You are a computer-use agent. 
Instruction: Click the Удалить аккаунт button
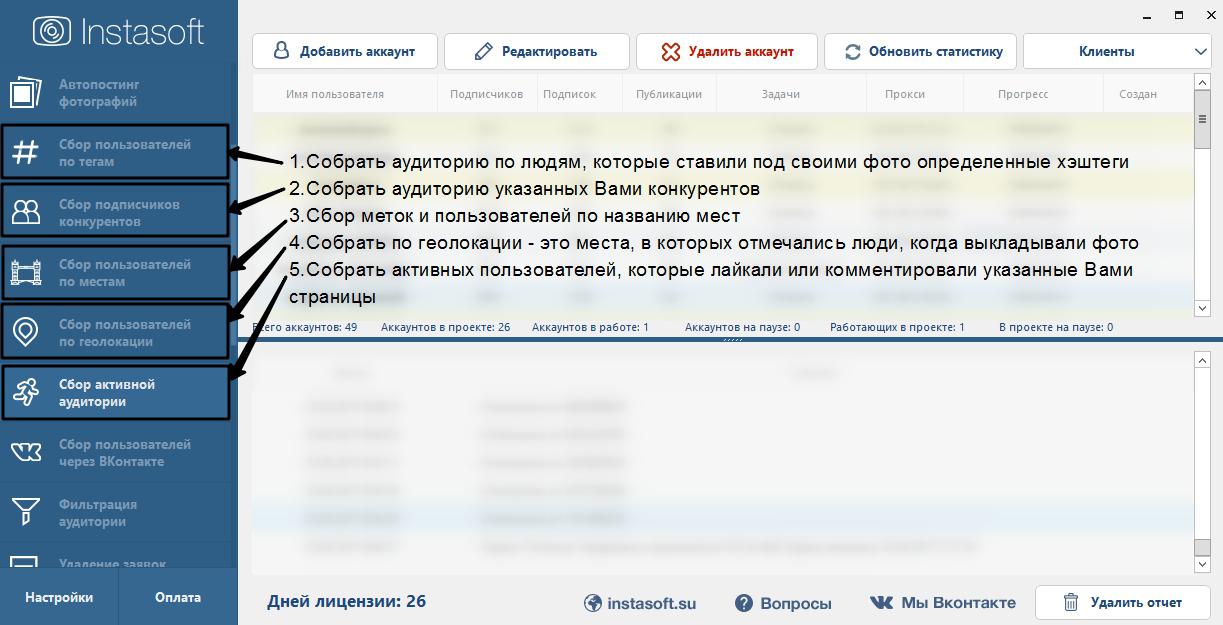tap(727, 51)
